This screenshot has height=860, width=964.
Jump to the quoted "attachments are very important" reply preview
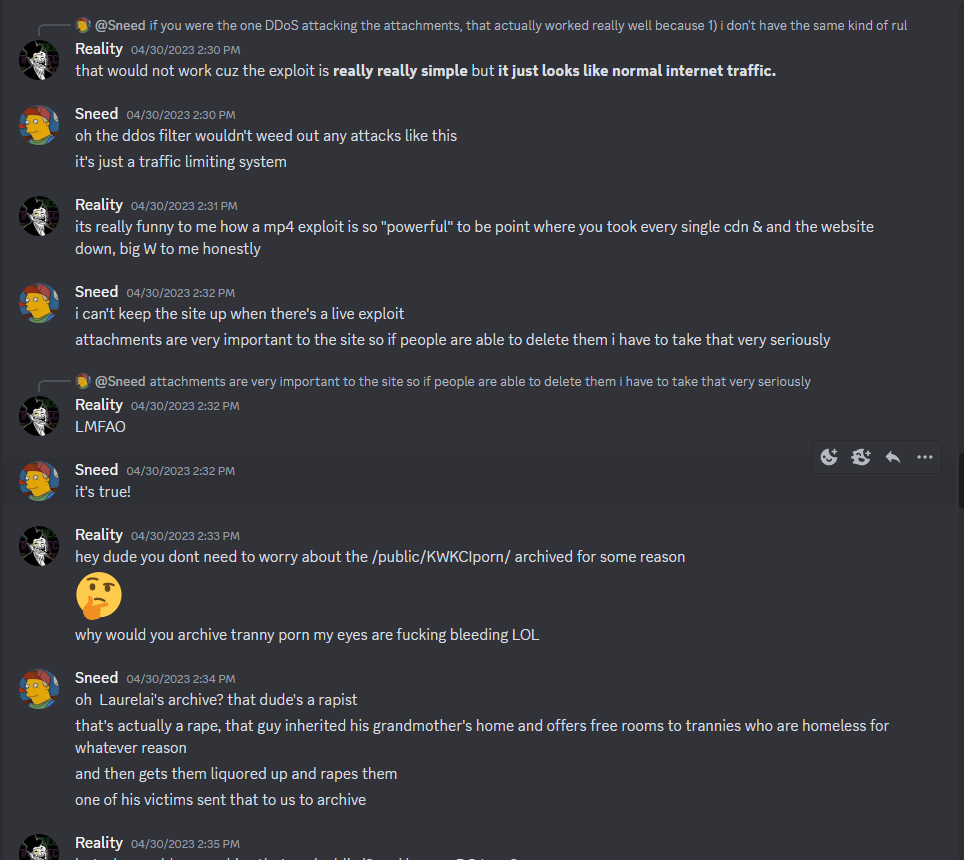[x=479, y=382]
